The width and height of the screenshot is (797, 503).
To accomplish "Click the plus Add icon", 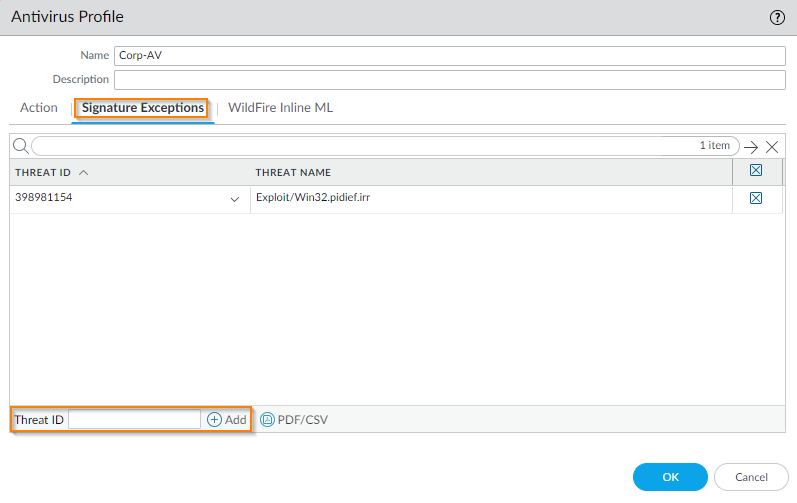I will [x=214, y=420].
